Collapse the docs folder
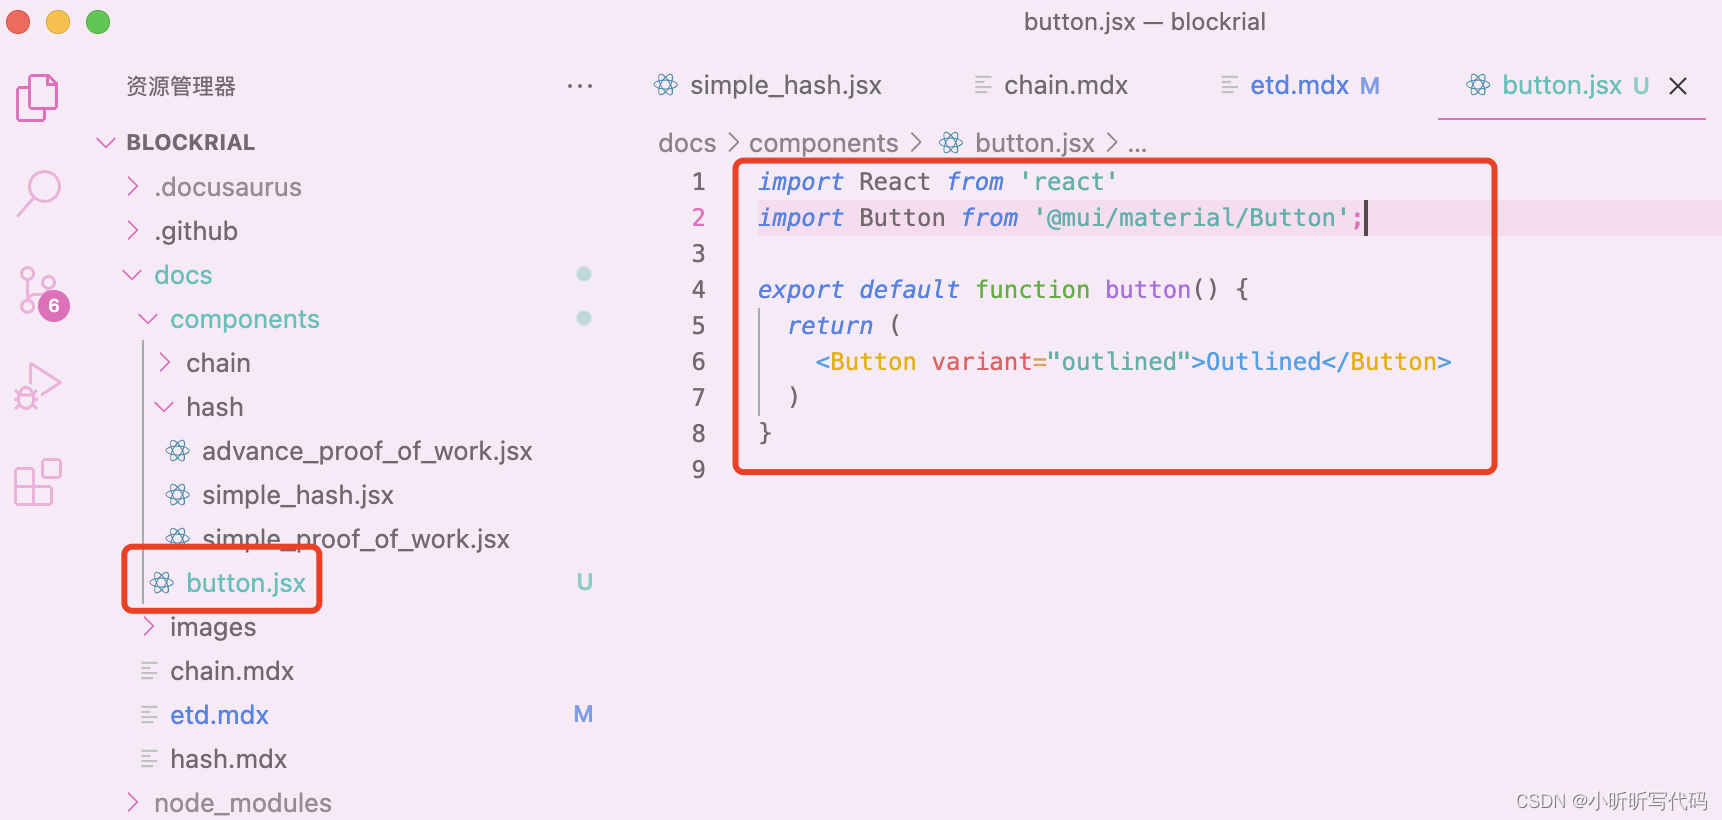 tap(132, 275)
